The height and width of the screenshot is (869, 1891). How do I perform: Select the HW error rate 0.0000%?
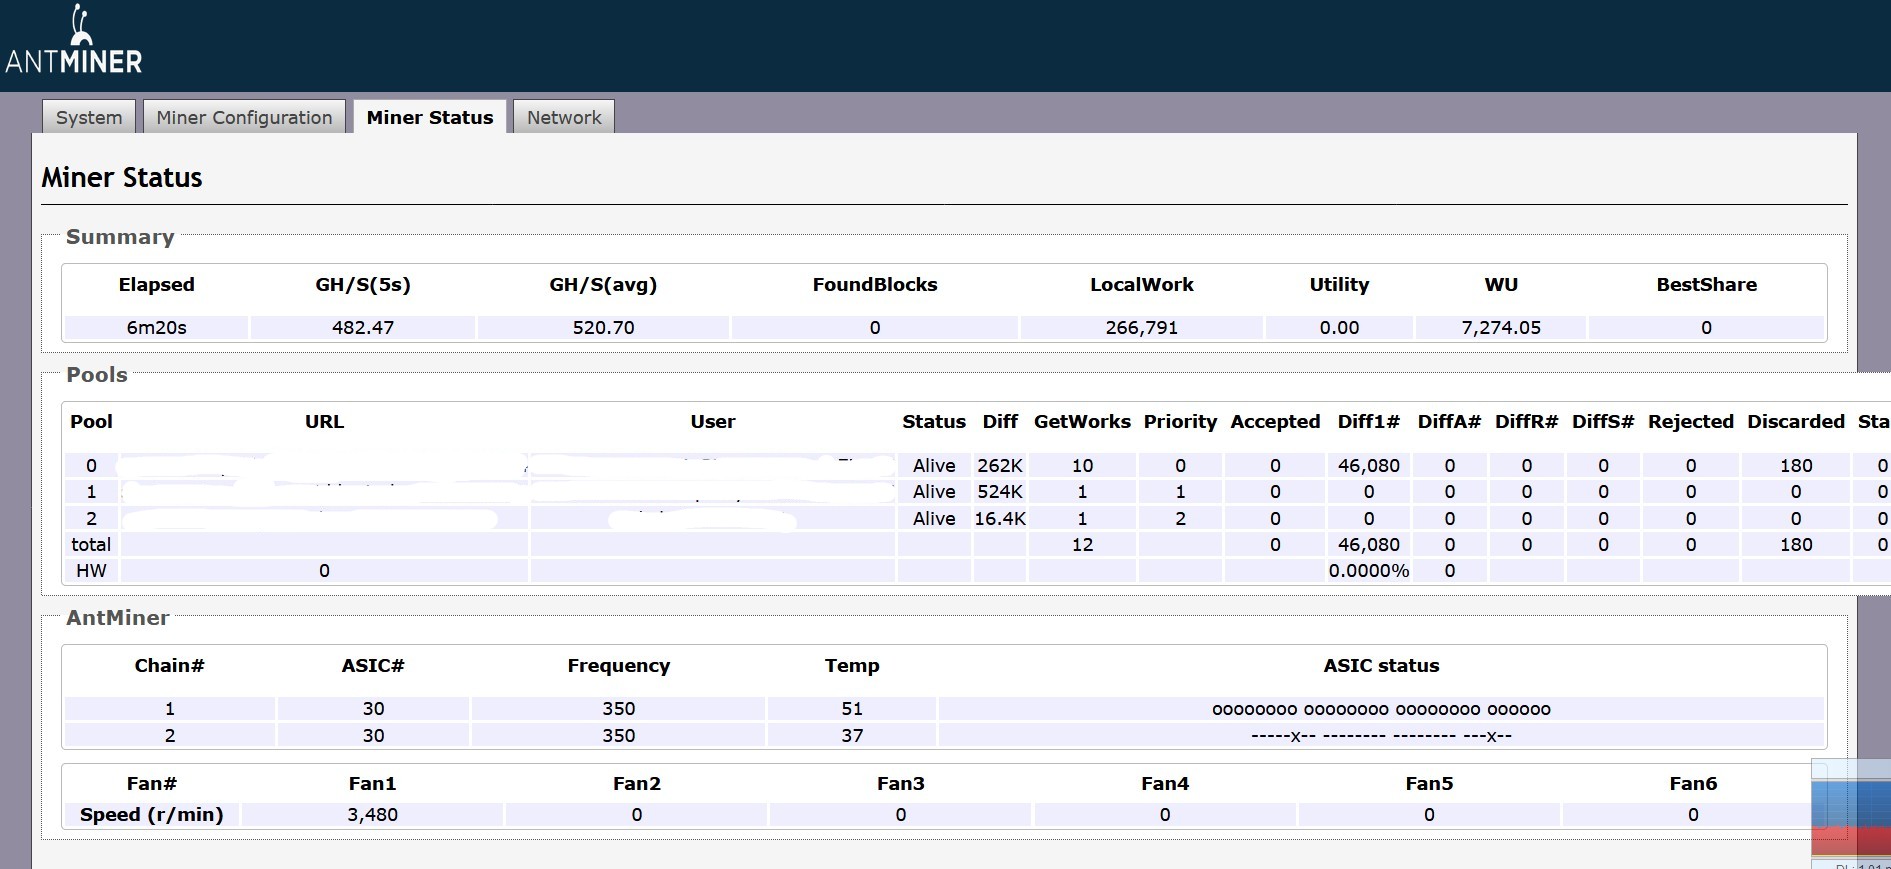click(x=1369, y=571)
